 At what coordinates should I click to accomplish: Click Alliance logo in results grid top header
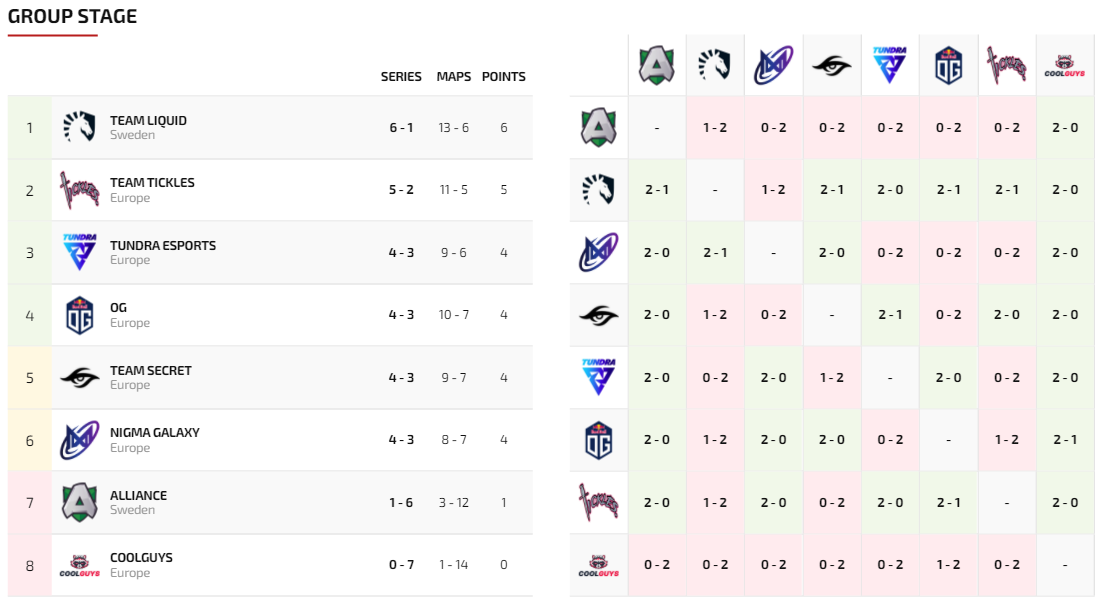pyautogui.click(x=657, y=65)
